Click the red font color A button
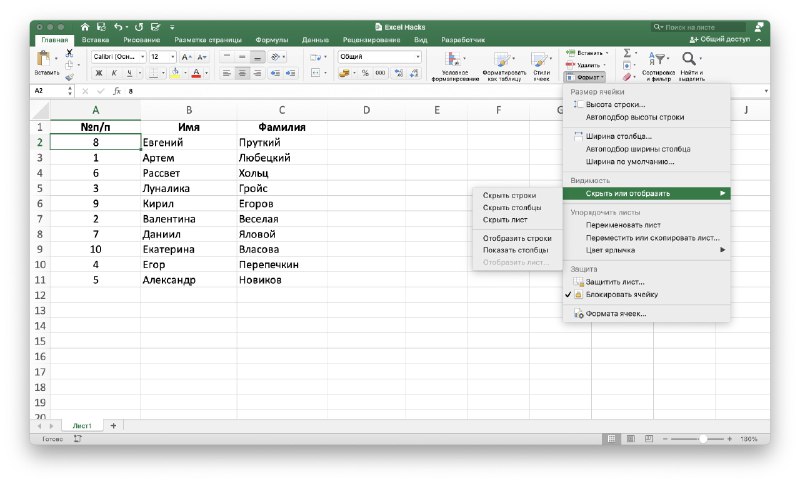Image resolution: width=800 pixels, height=484 pixels. 196,73
